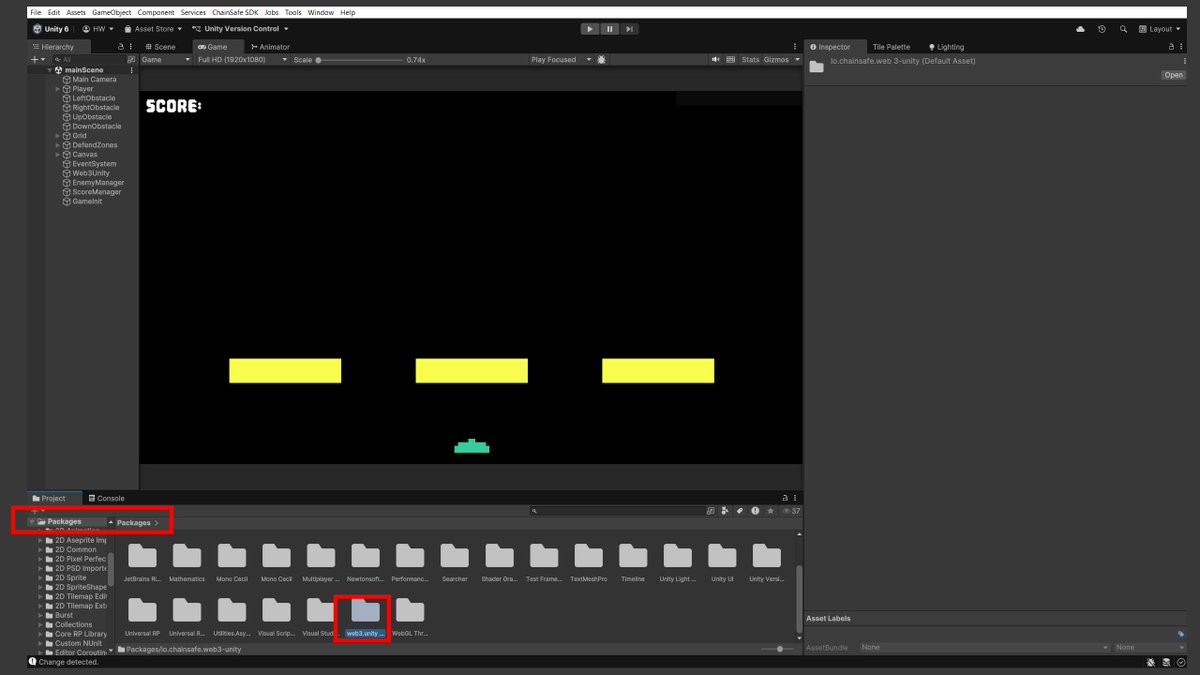Toggle the Hierarchy panel lock icon
1200x675 pixels.
[121, 47]
